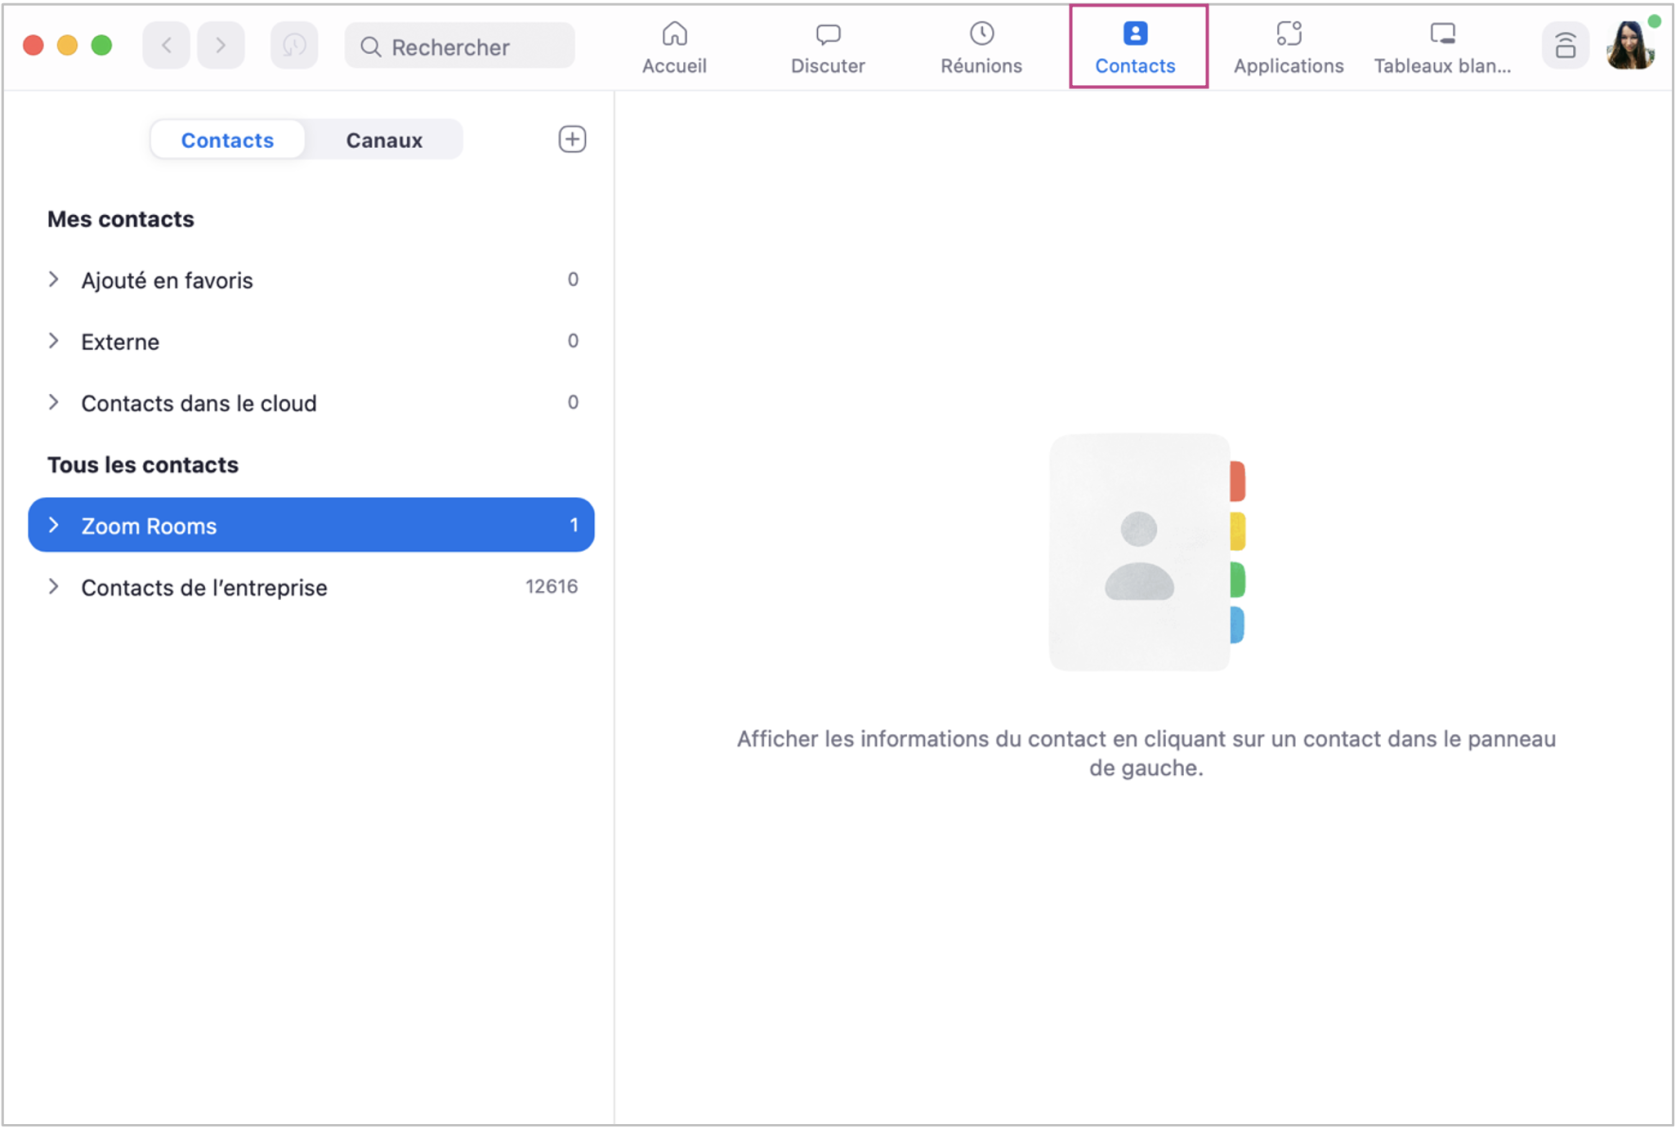Screen dimensions: 1680x1133
Task: Open the Réunions clock icon
Action: [x=981, y=35]
